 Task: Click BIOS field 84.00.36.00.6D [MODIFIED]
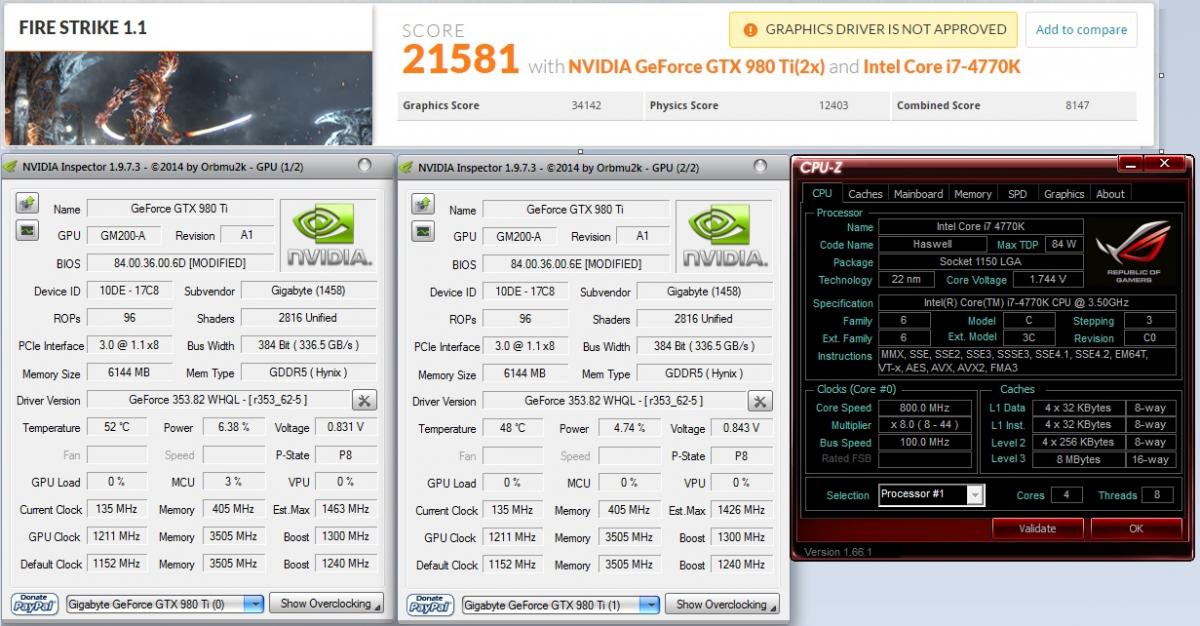coord(181,264)
